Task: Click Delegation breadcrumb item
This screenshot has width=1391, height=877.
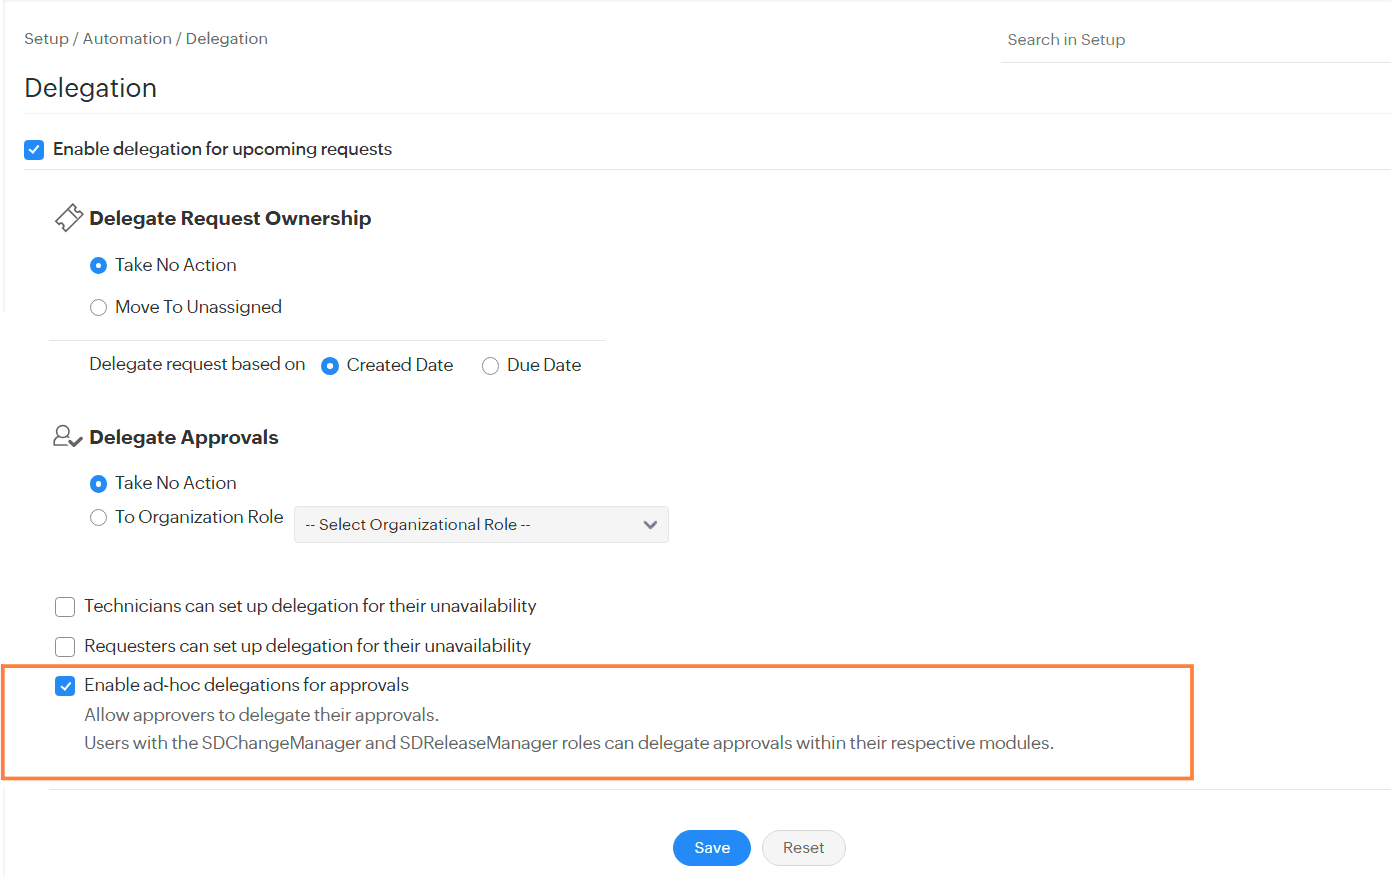Action: [x=227, y=39]
